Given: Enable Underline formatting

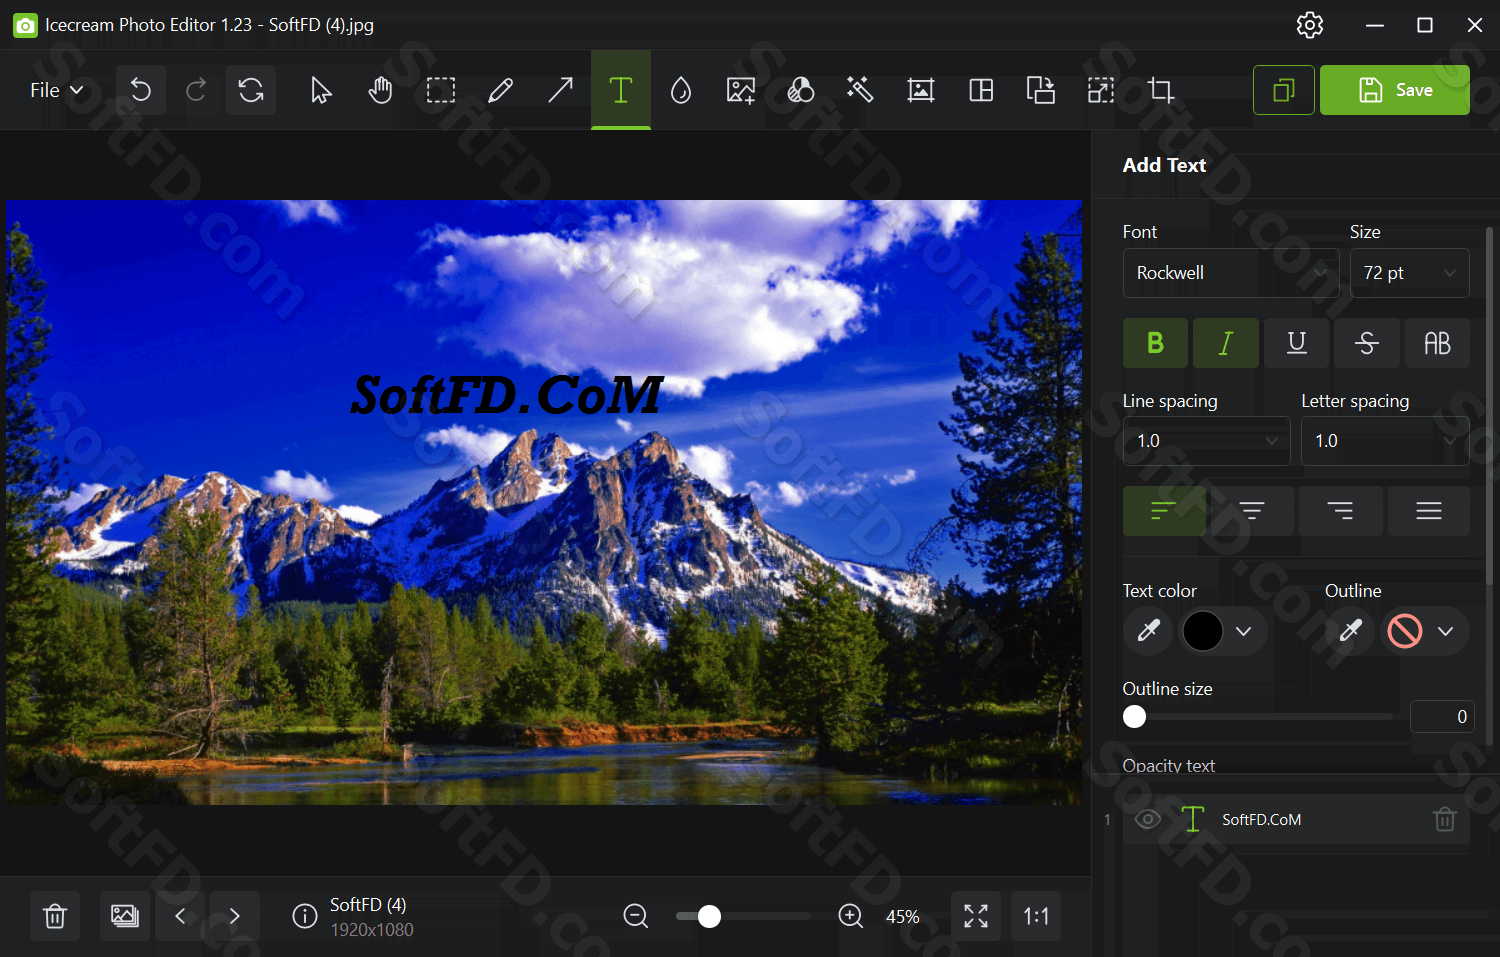Looking at the screenshot, I should (x=1297, y=343).
